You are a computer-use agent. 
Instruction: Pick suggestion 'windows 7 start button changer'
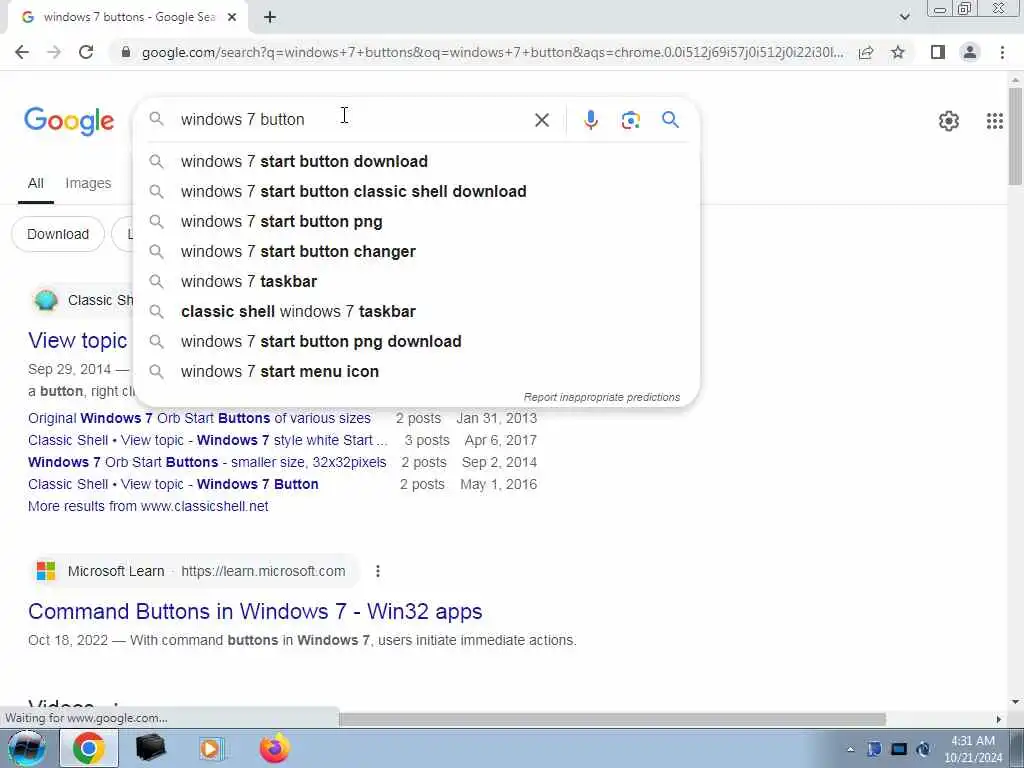tap(417, 251)
